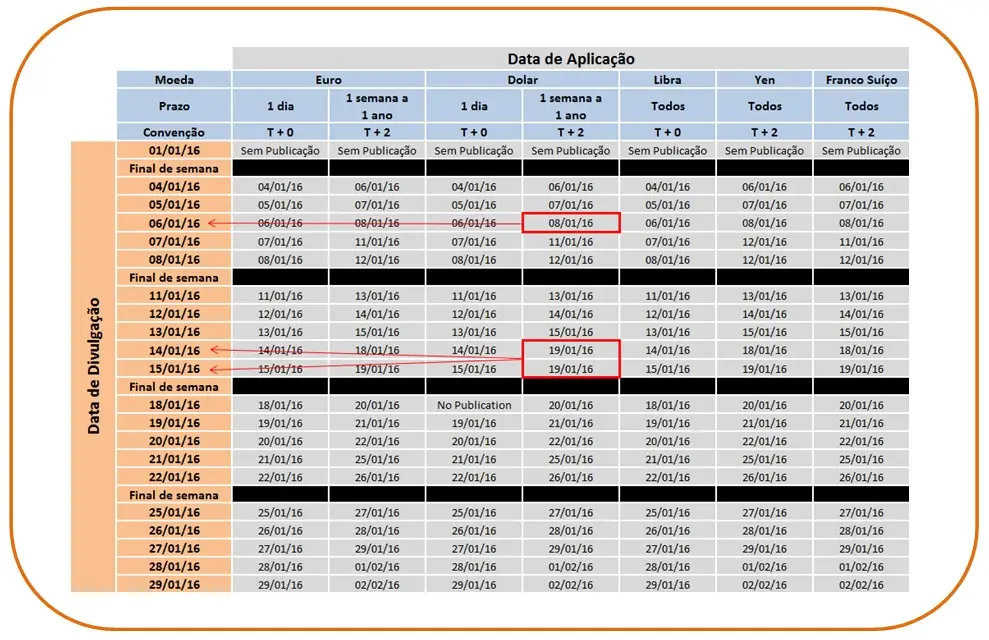Screen dimensions: 989x640
Task: Select the 'Euro' currency header
Action: coord(329,79)
